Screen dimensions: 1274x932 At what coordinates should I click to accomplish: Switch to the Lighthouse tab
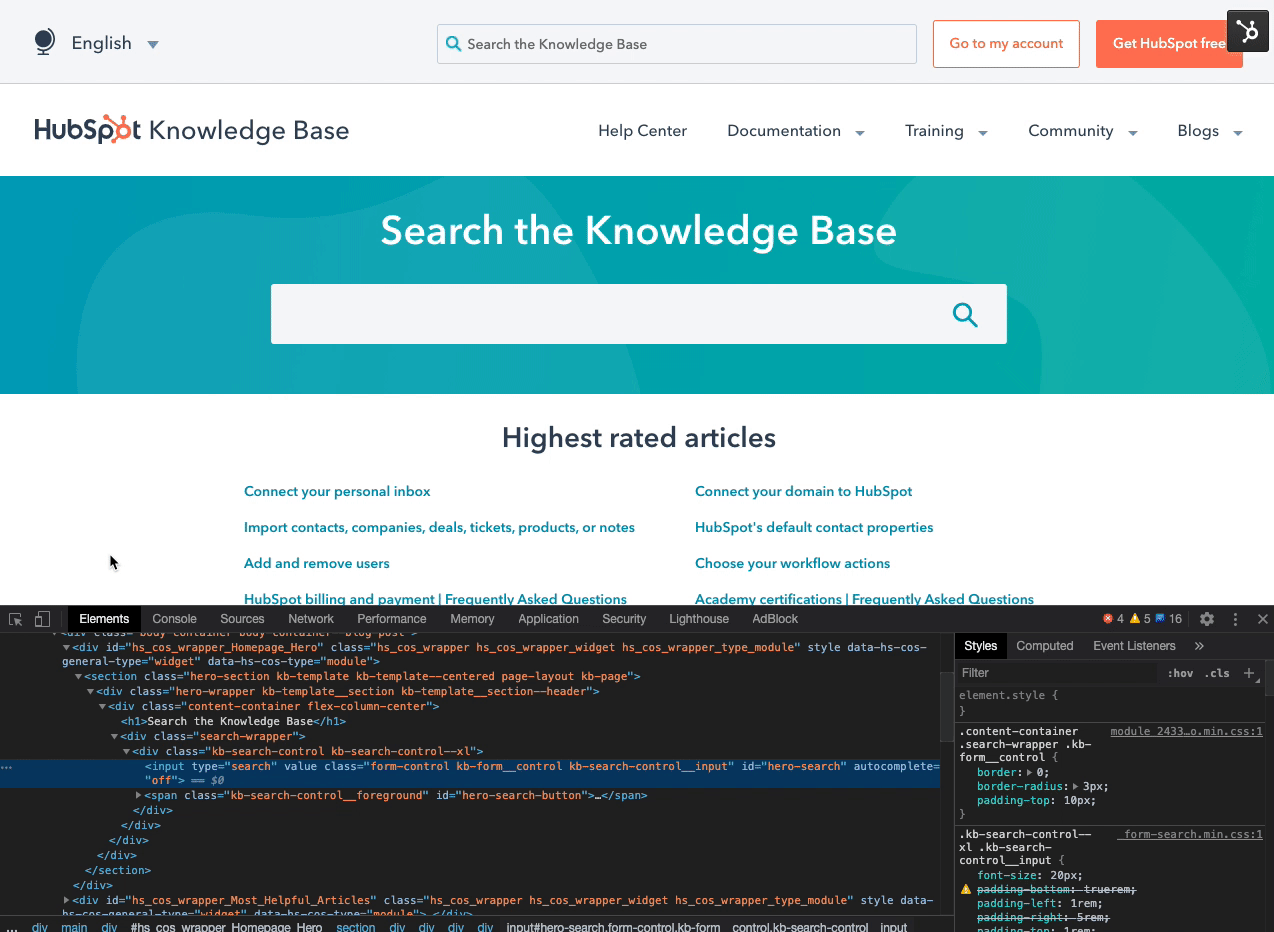[699, 619]
